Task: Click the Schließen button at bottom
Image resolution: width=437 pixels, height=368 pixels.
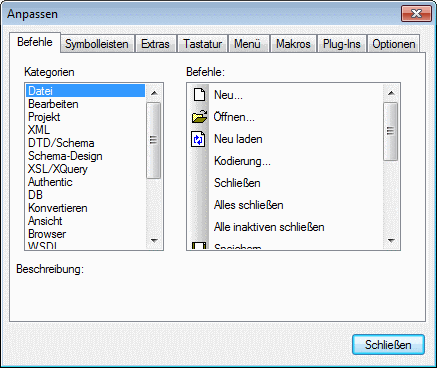Action: tap(388, 345)
